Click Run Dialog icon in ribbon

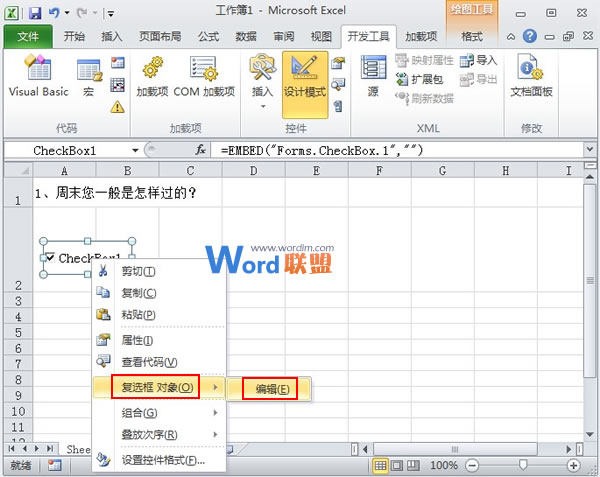338,106
